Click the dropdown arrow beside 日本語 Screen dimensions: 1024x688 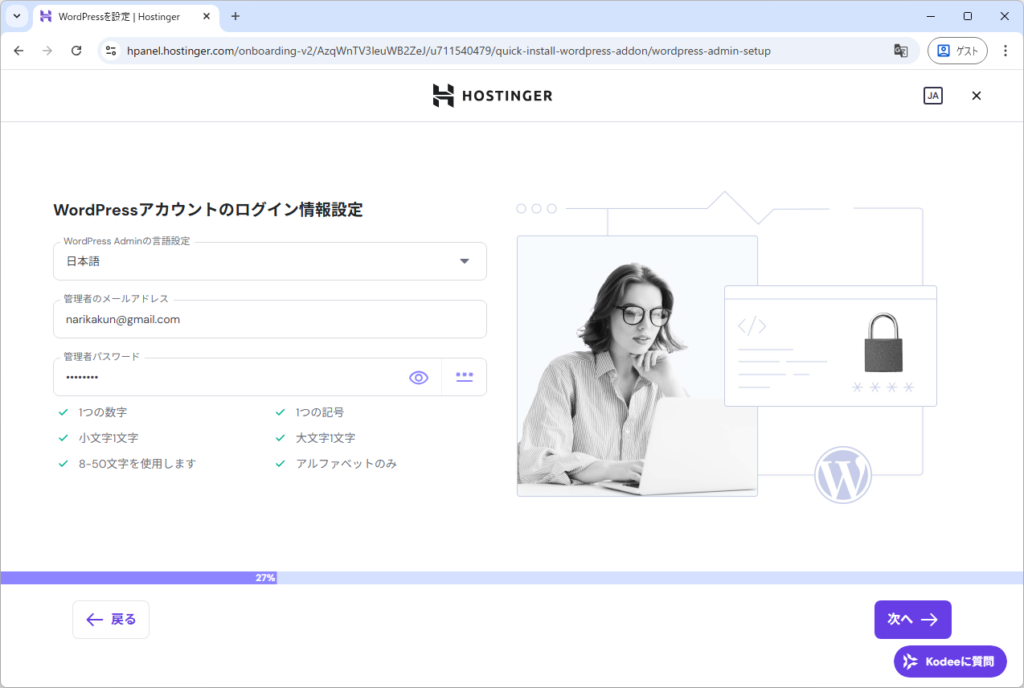click(464, 261)
